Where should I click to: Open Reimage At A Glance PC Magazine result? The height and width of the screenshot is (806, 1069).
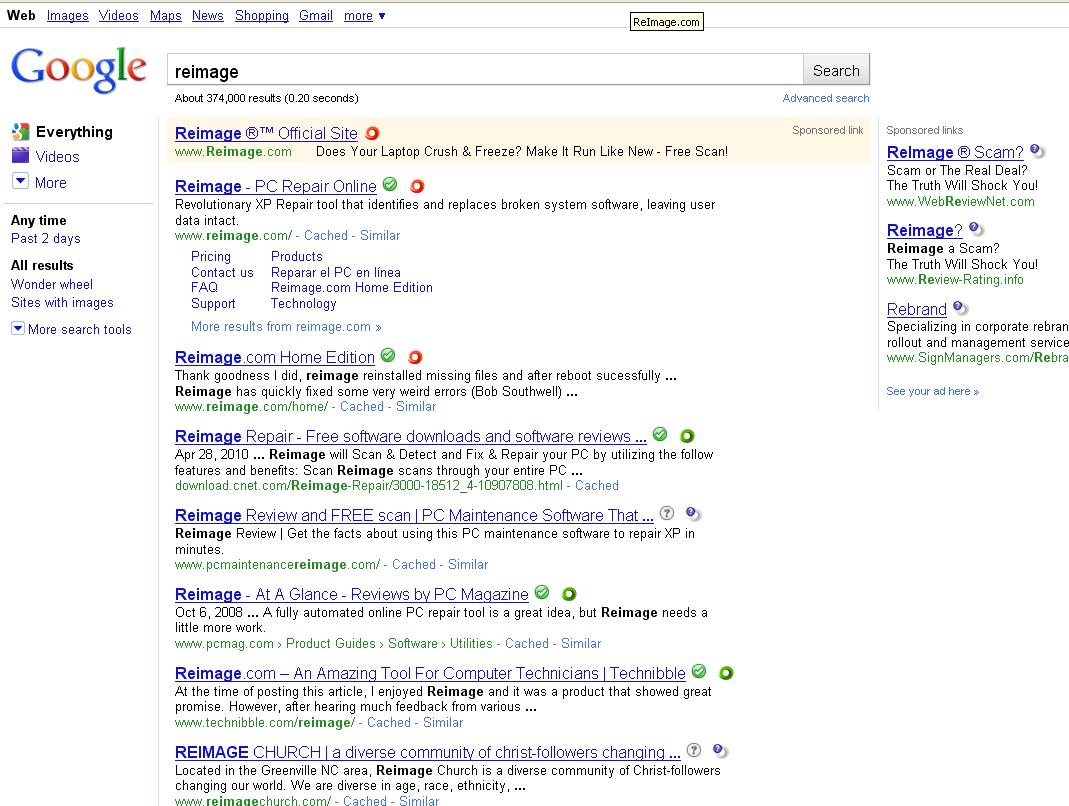tap(351, 595)
